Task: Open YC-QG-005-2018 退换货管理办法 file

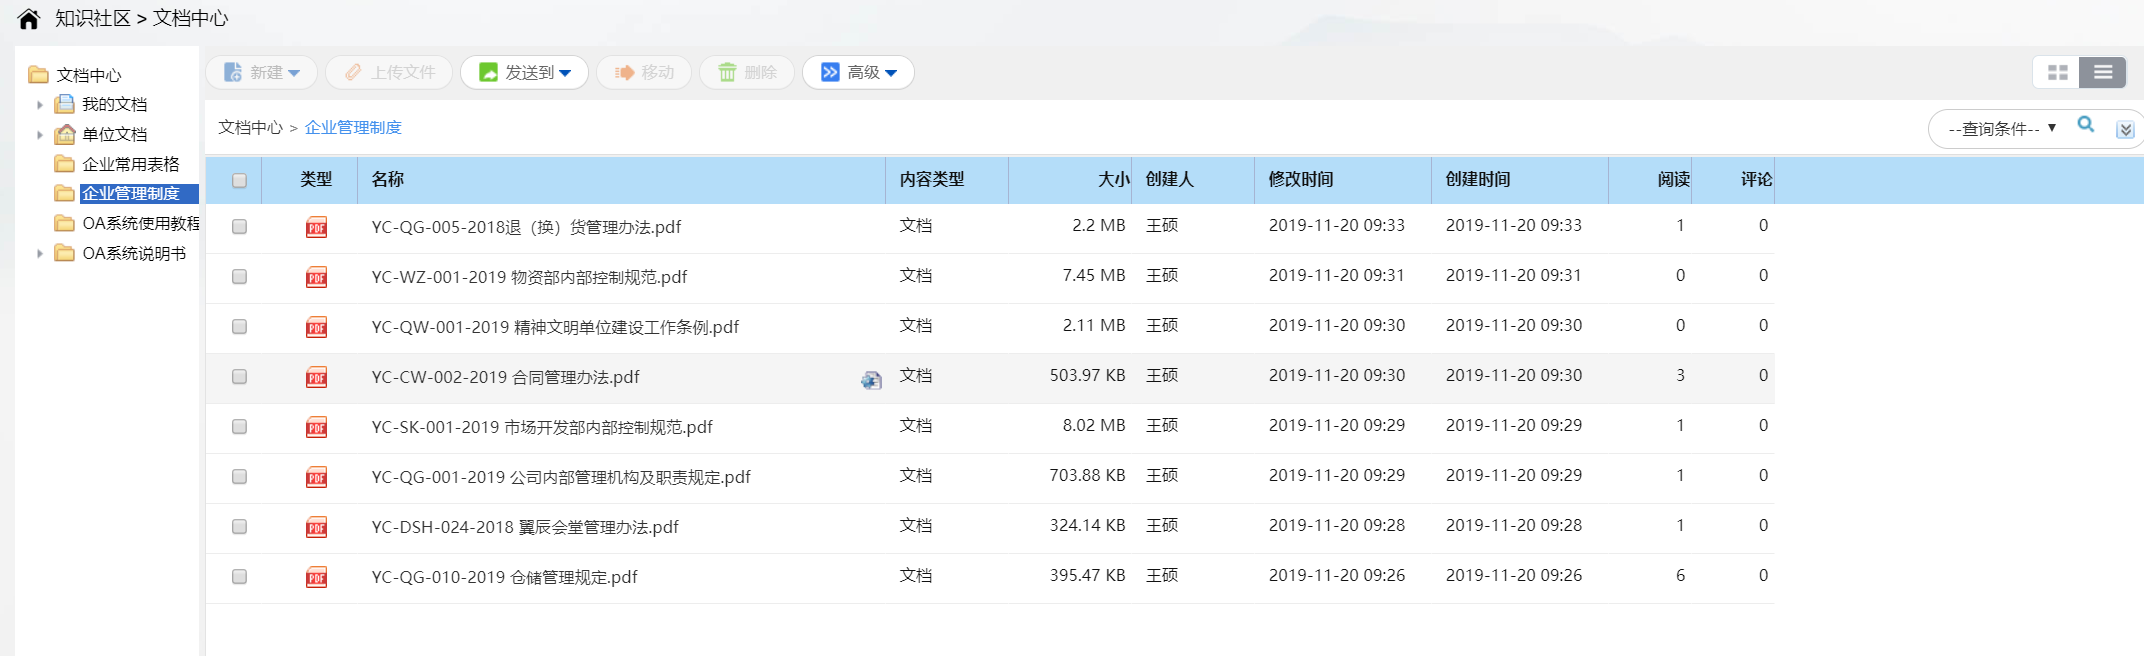Action: [526, 227]
